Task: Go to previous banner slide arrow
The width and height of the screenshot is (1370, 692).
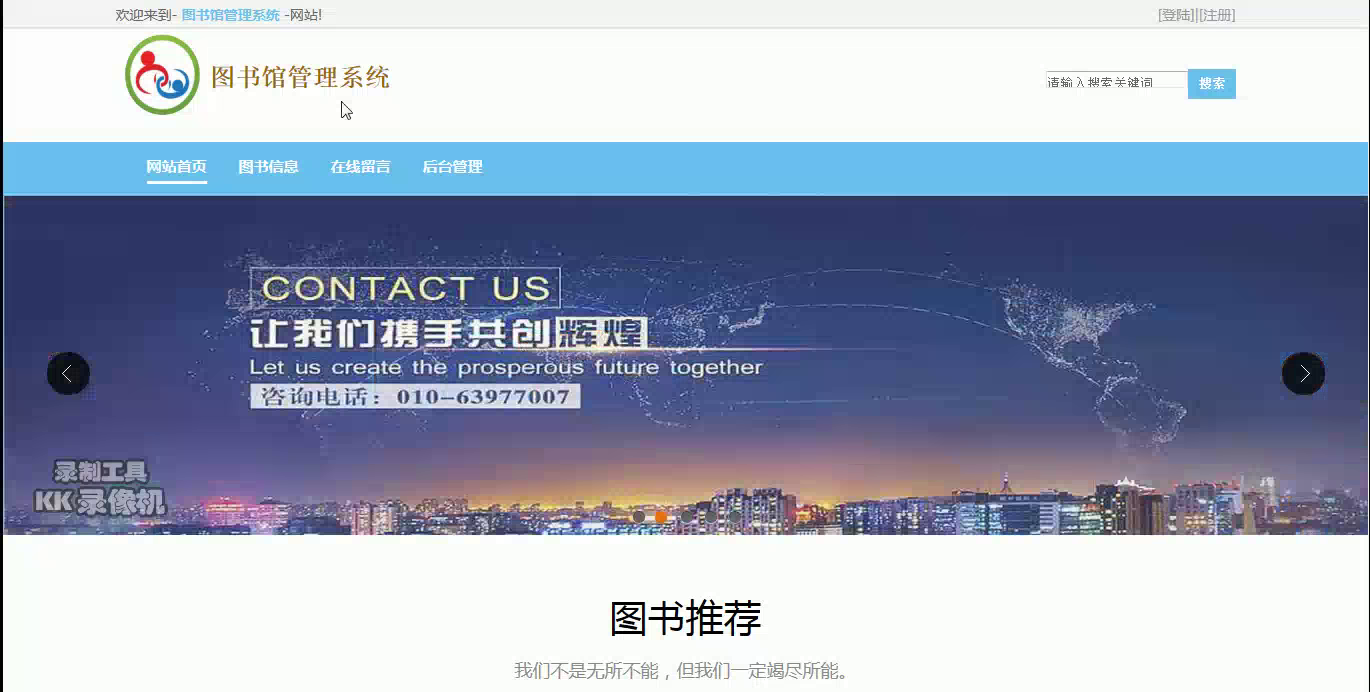Action: point(68,373)
